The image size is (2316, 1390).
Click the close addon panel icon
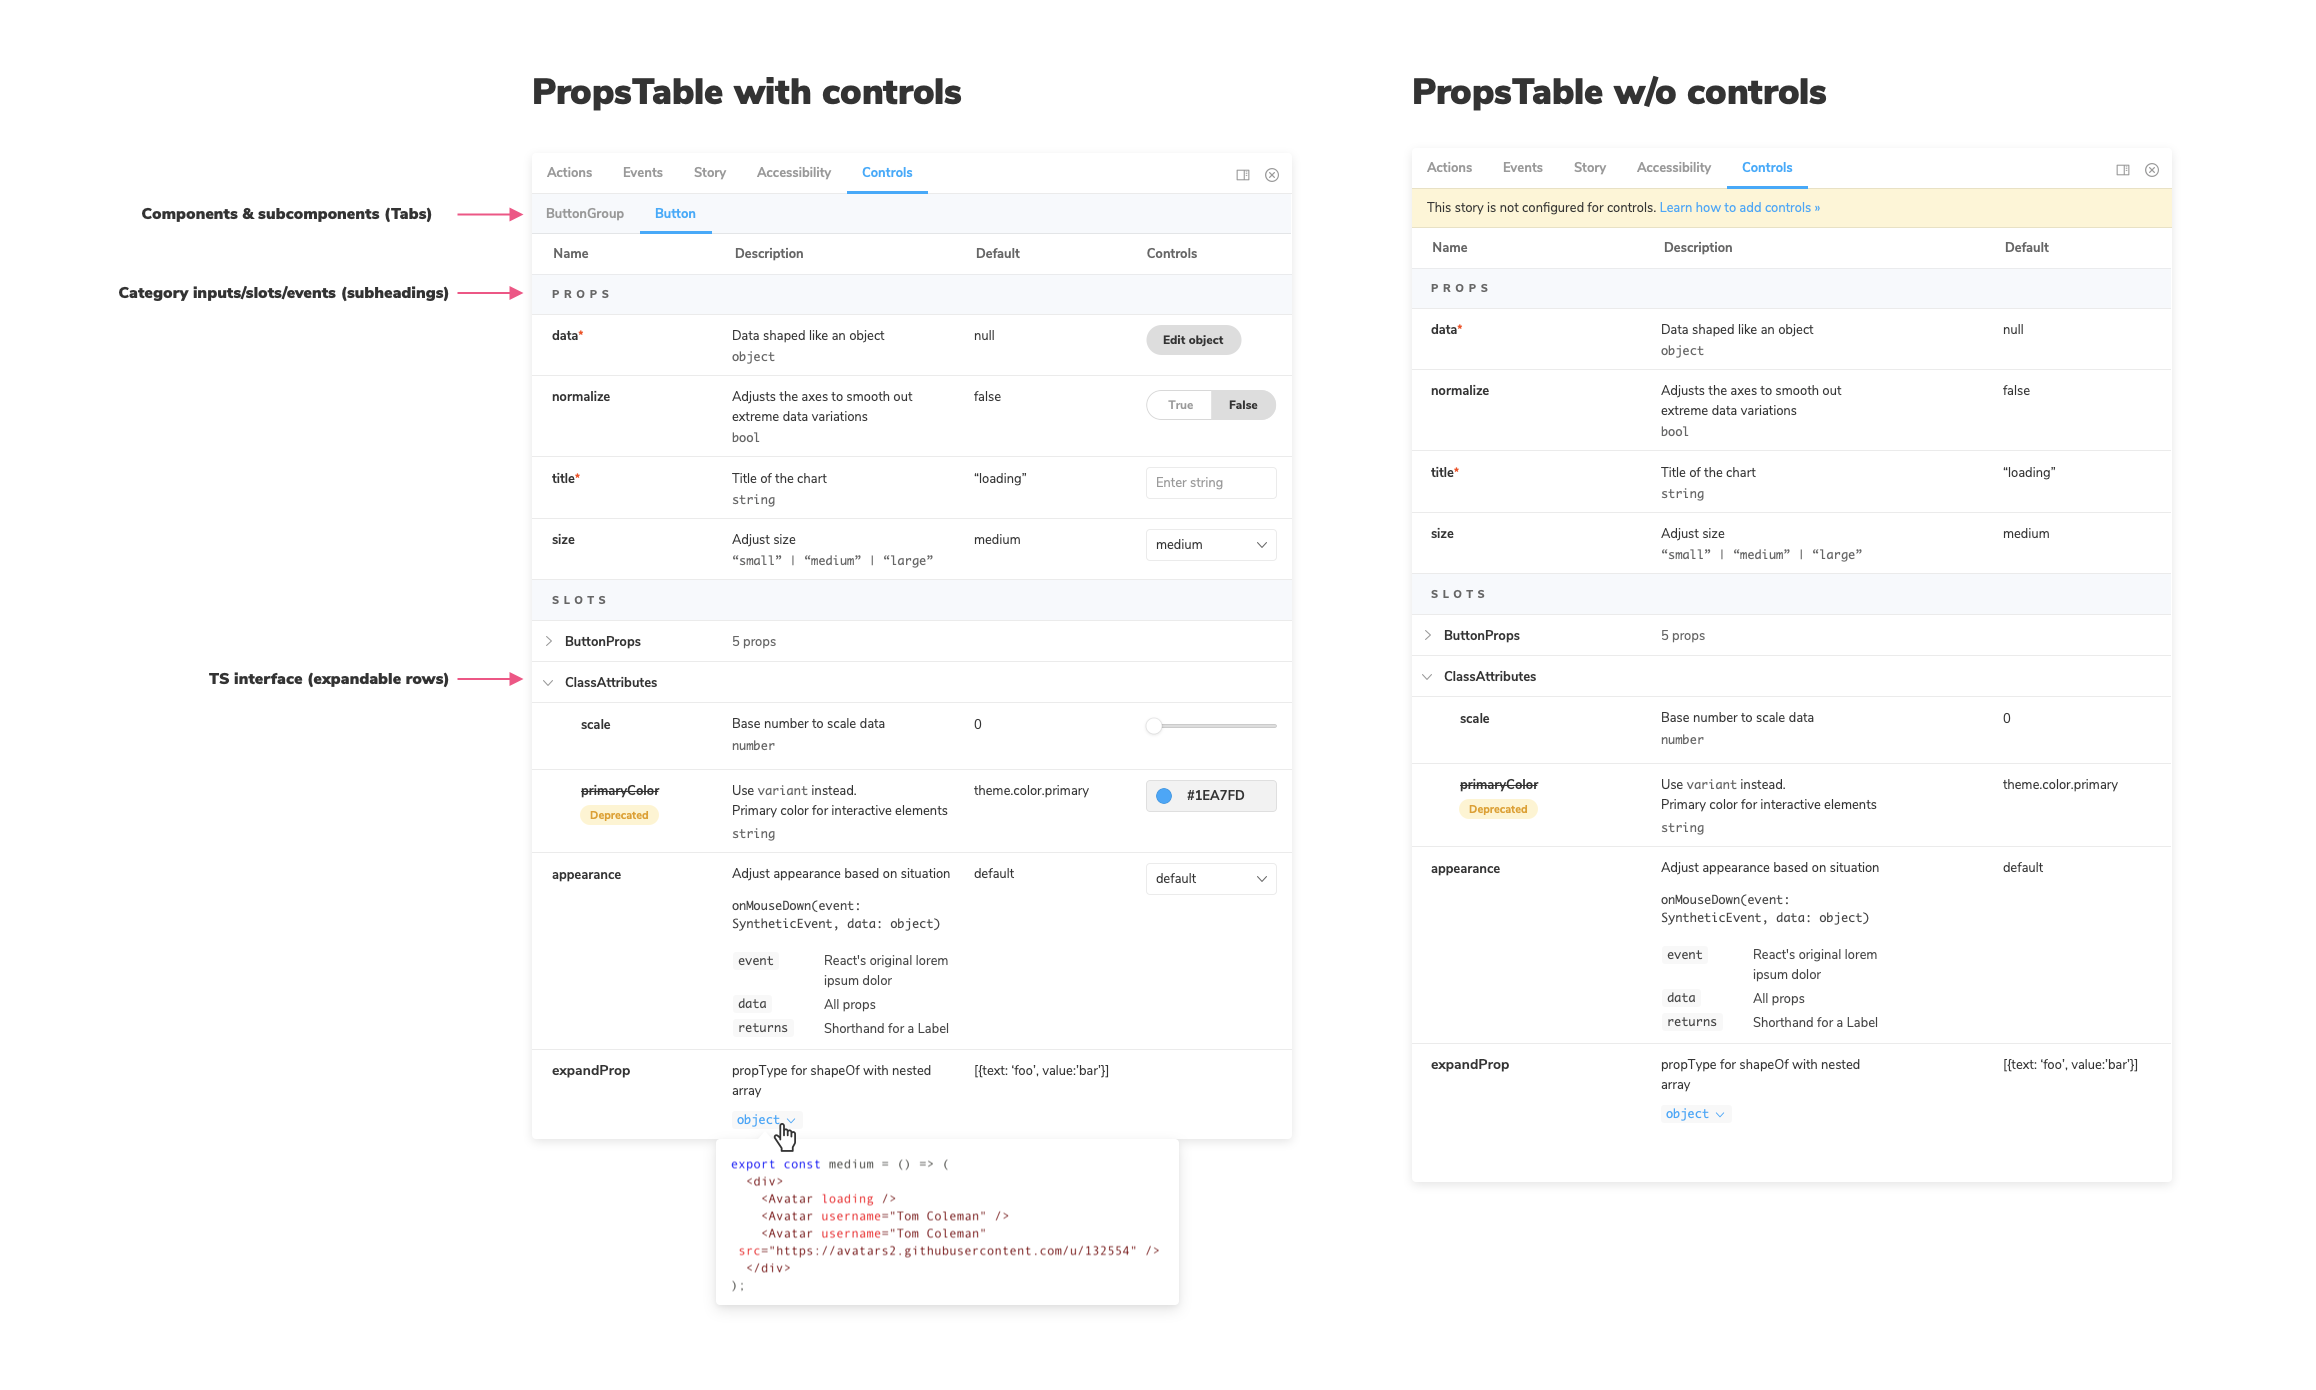[x=1271, y=174]
